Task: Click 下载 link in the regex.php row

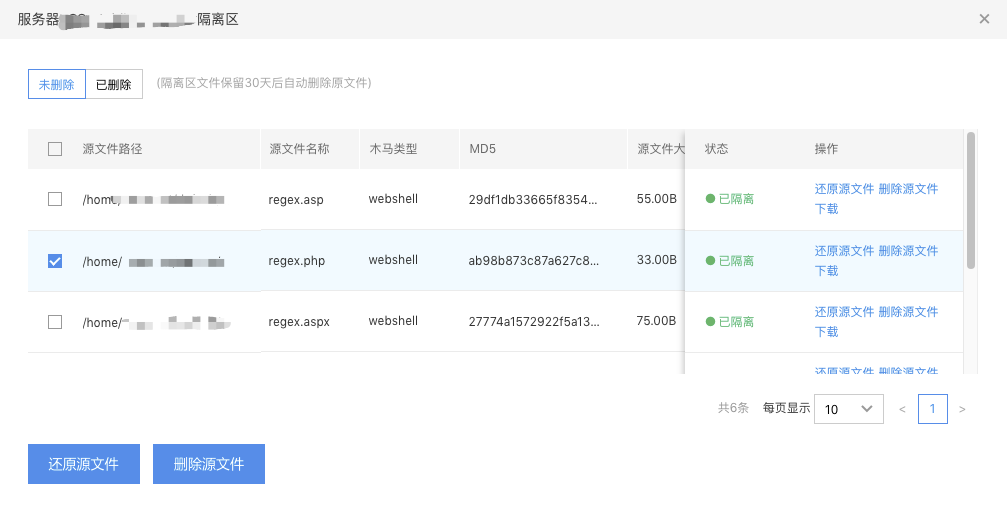Action: (827, 270)
